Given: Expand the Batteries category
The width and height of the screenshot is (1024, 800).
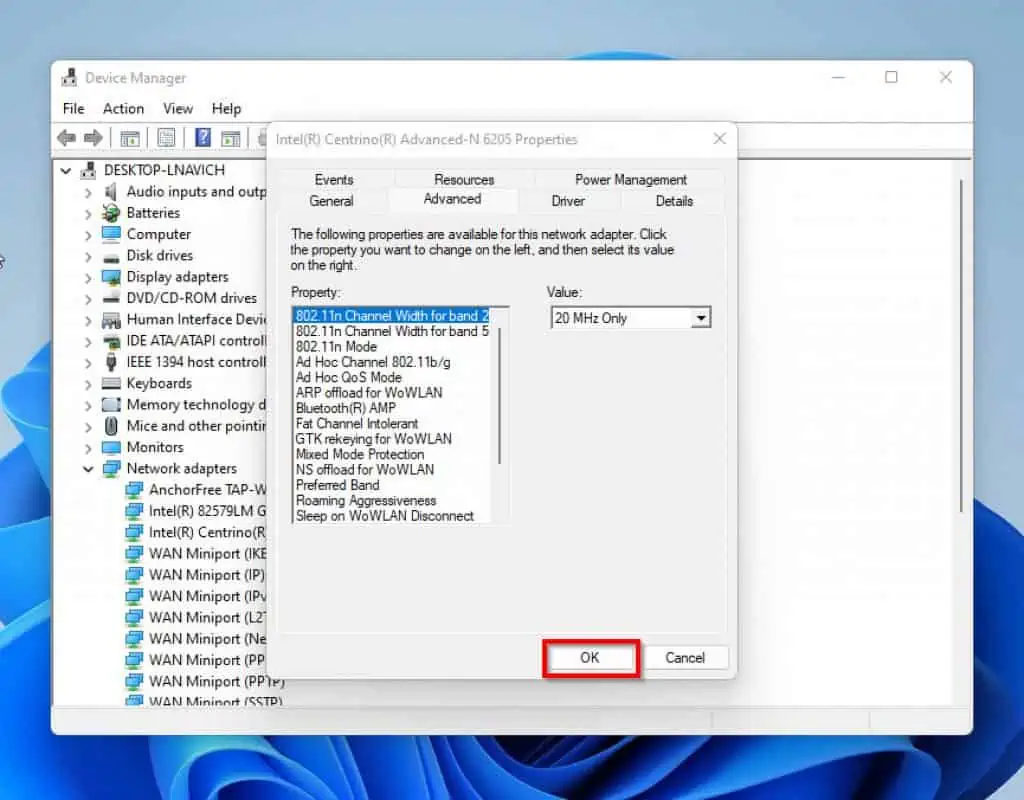Looking at the screenshot, I should pos(89,212).
